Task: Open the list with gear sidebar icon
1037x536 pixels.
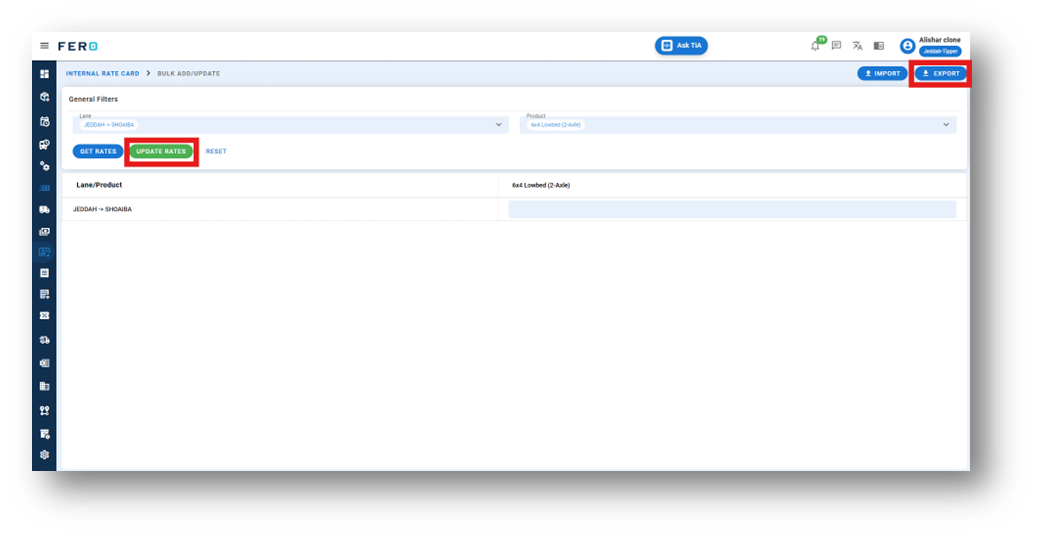Action: 44,434
